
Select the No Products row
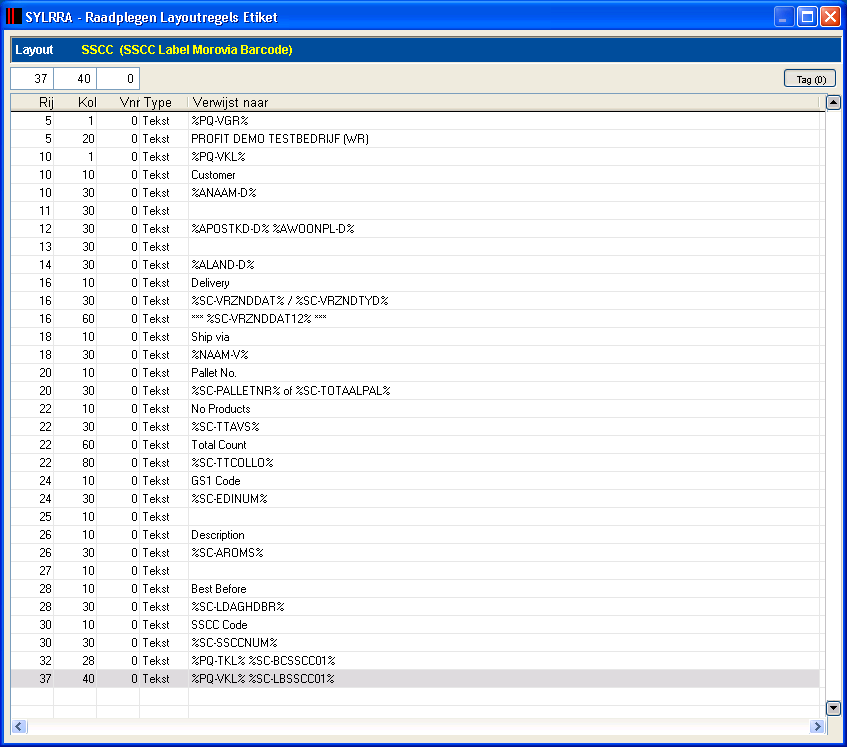(x=415, y=409)
